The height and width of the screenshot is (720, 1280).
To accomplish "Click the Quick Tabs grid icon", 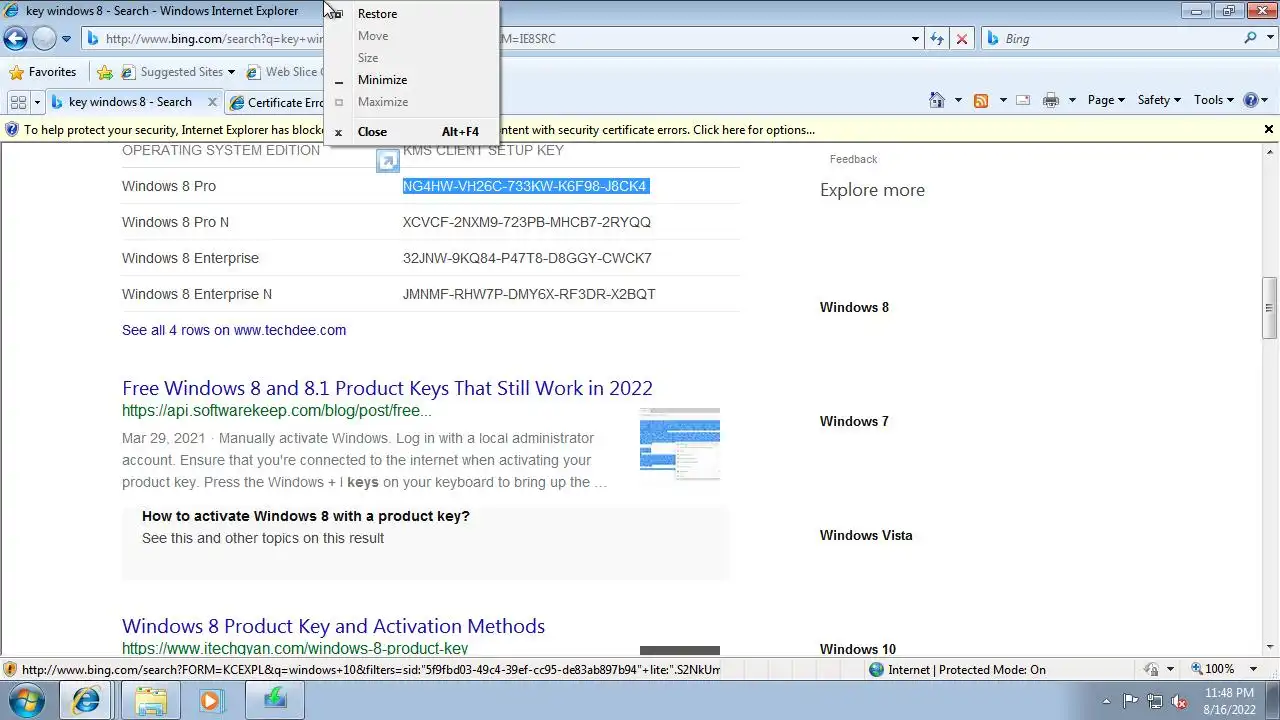I will (18, 102).
